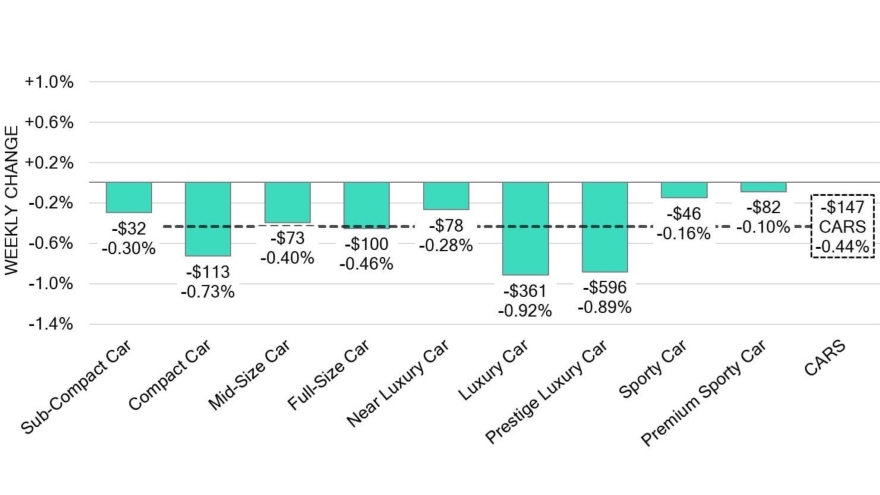Image resolution: width=880 pixels, height=495 pixels.
Task: Select the Full-Size Car bar
Action: click(x=366, y=205)
